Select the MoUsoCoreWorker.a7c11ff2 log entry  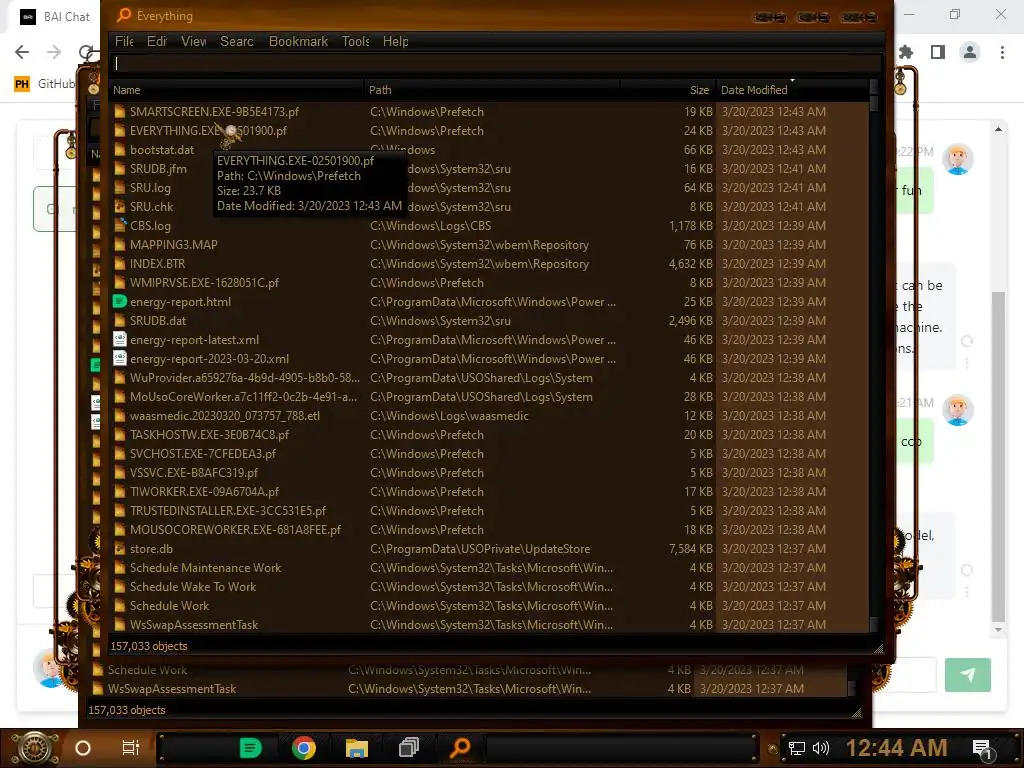point(490,396)
